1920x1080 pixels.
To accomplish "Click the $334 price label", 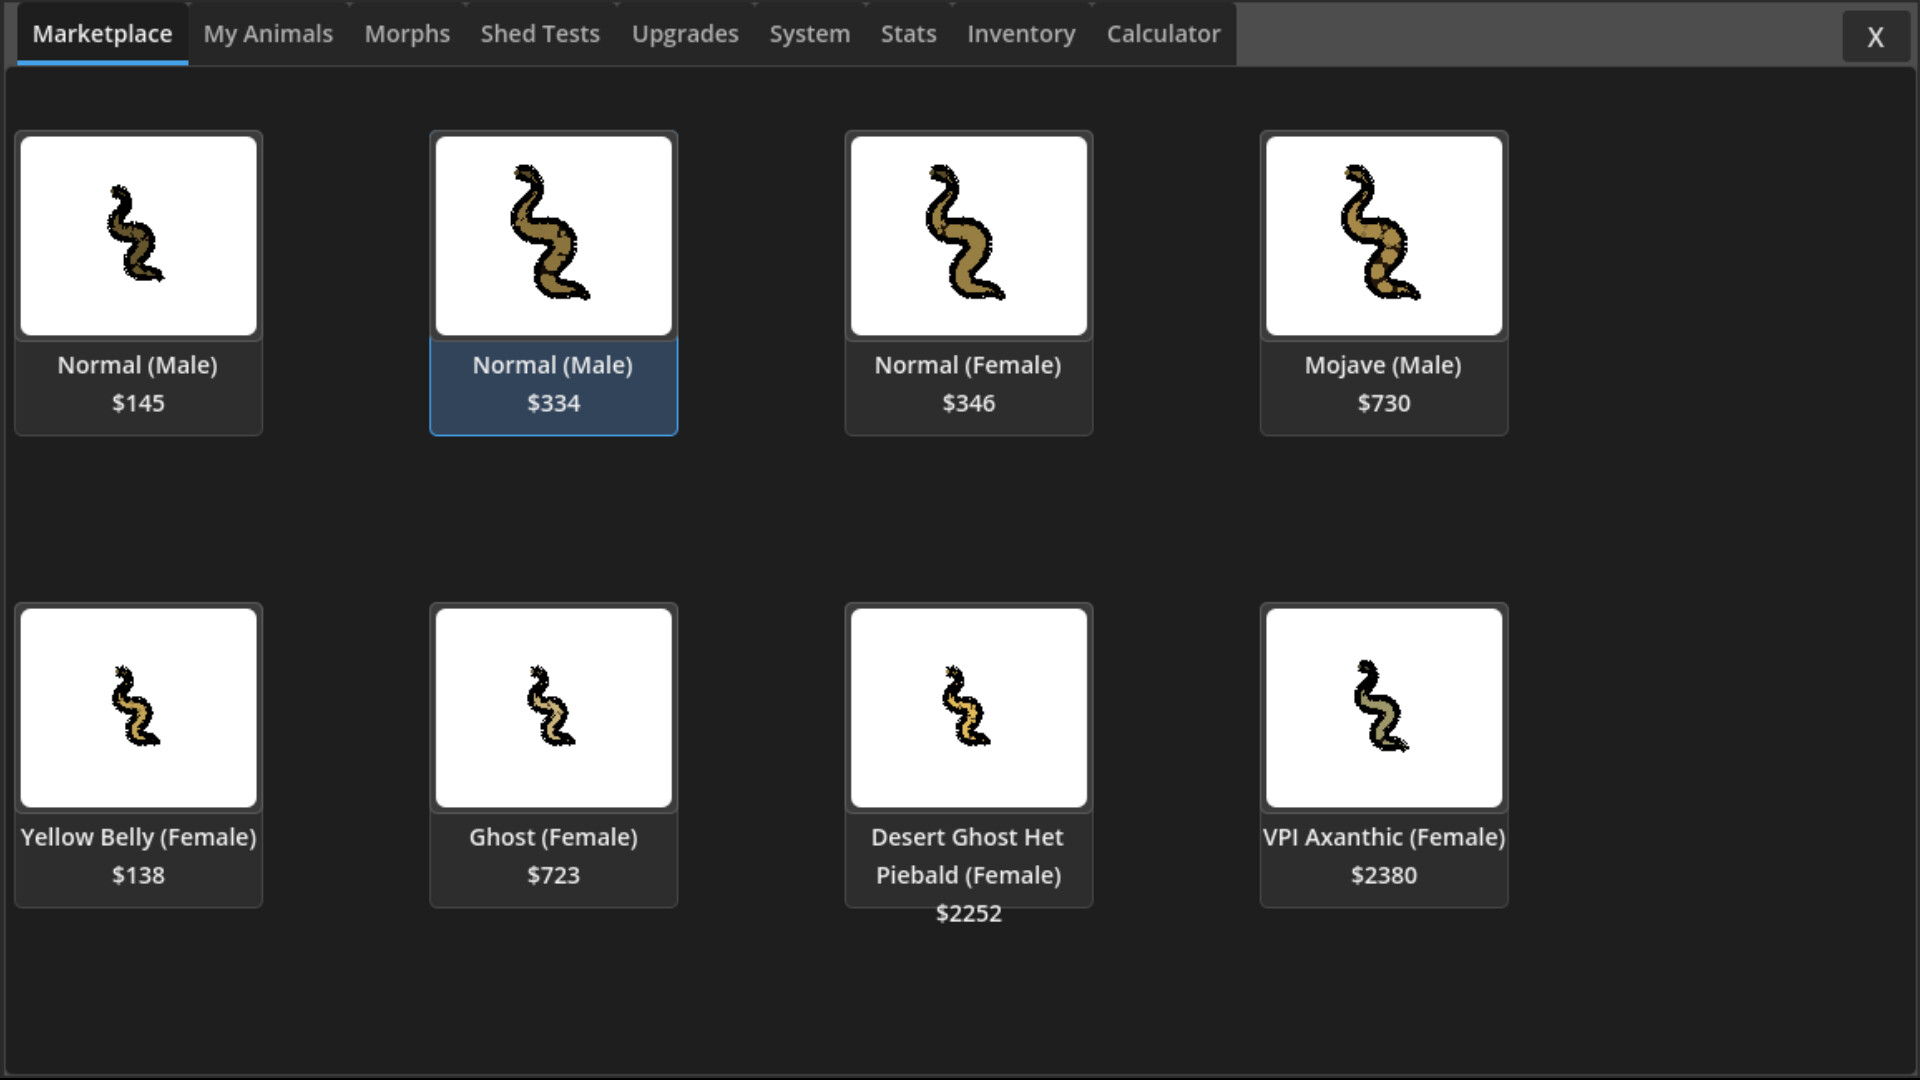I will [x=553, y=403].
